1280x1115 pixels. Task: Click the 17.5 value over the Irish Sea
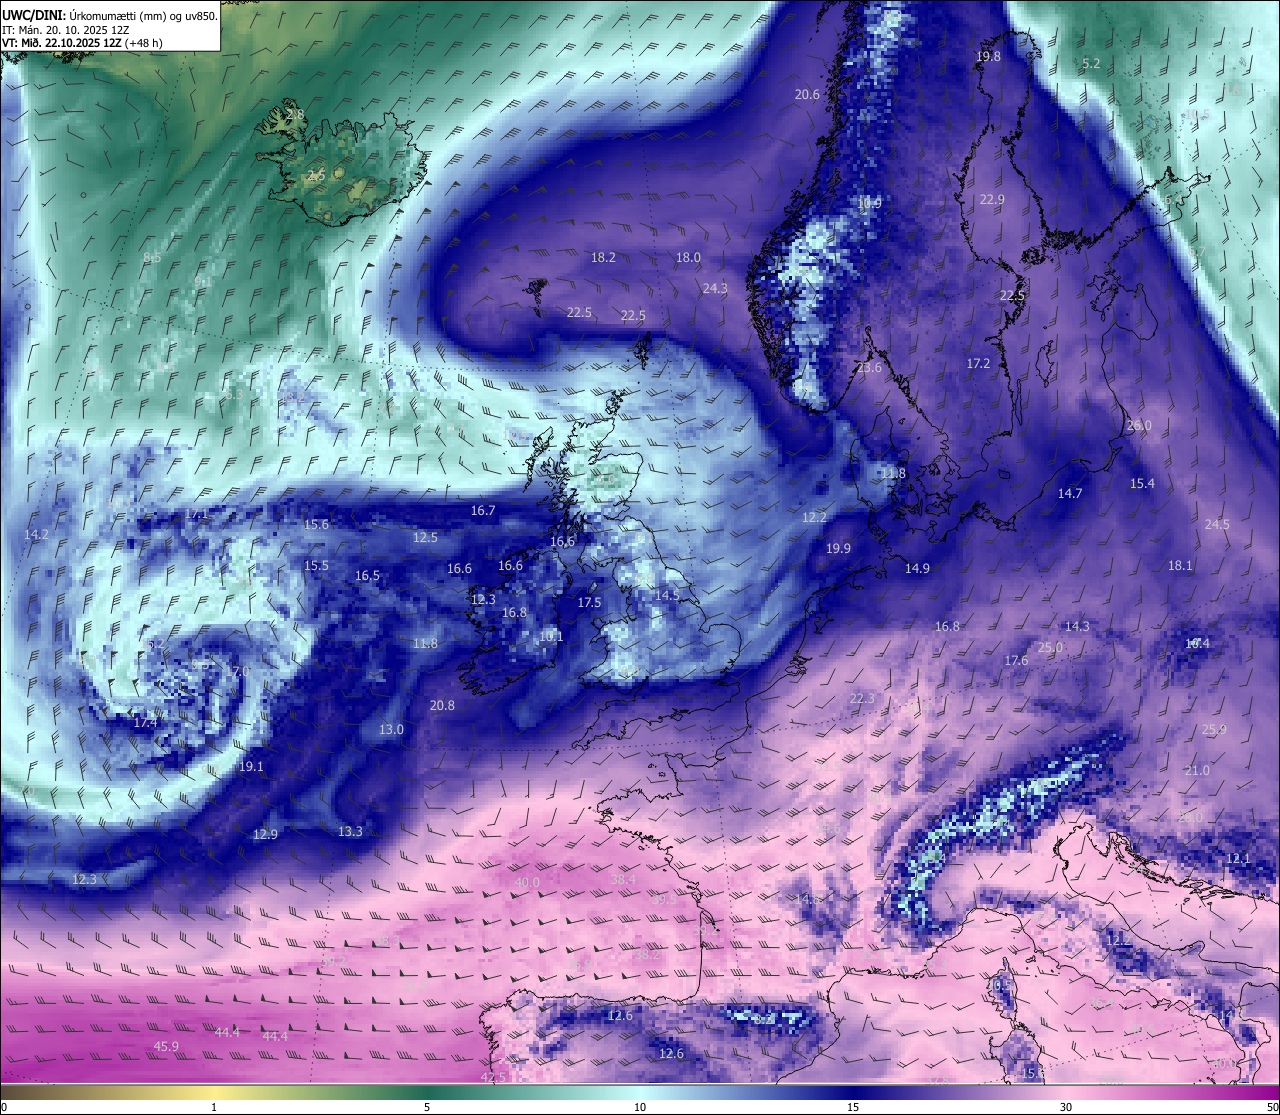click(x=589, y=602)
